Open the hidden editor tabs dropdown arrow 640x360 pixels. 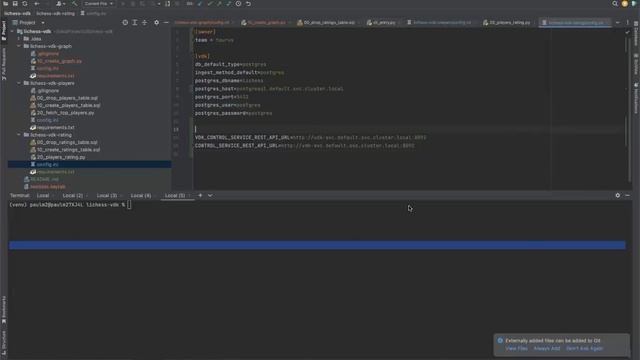(618, 22)
